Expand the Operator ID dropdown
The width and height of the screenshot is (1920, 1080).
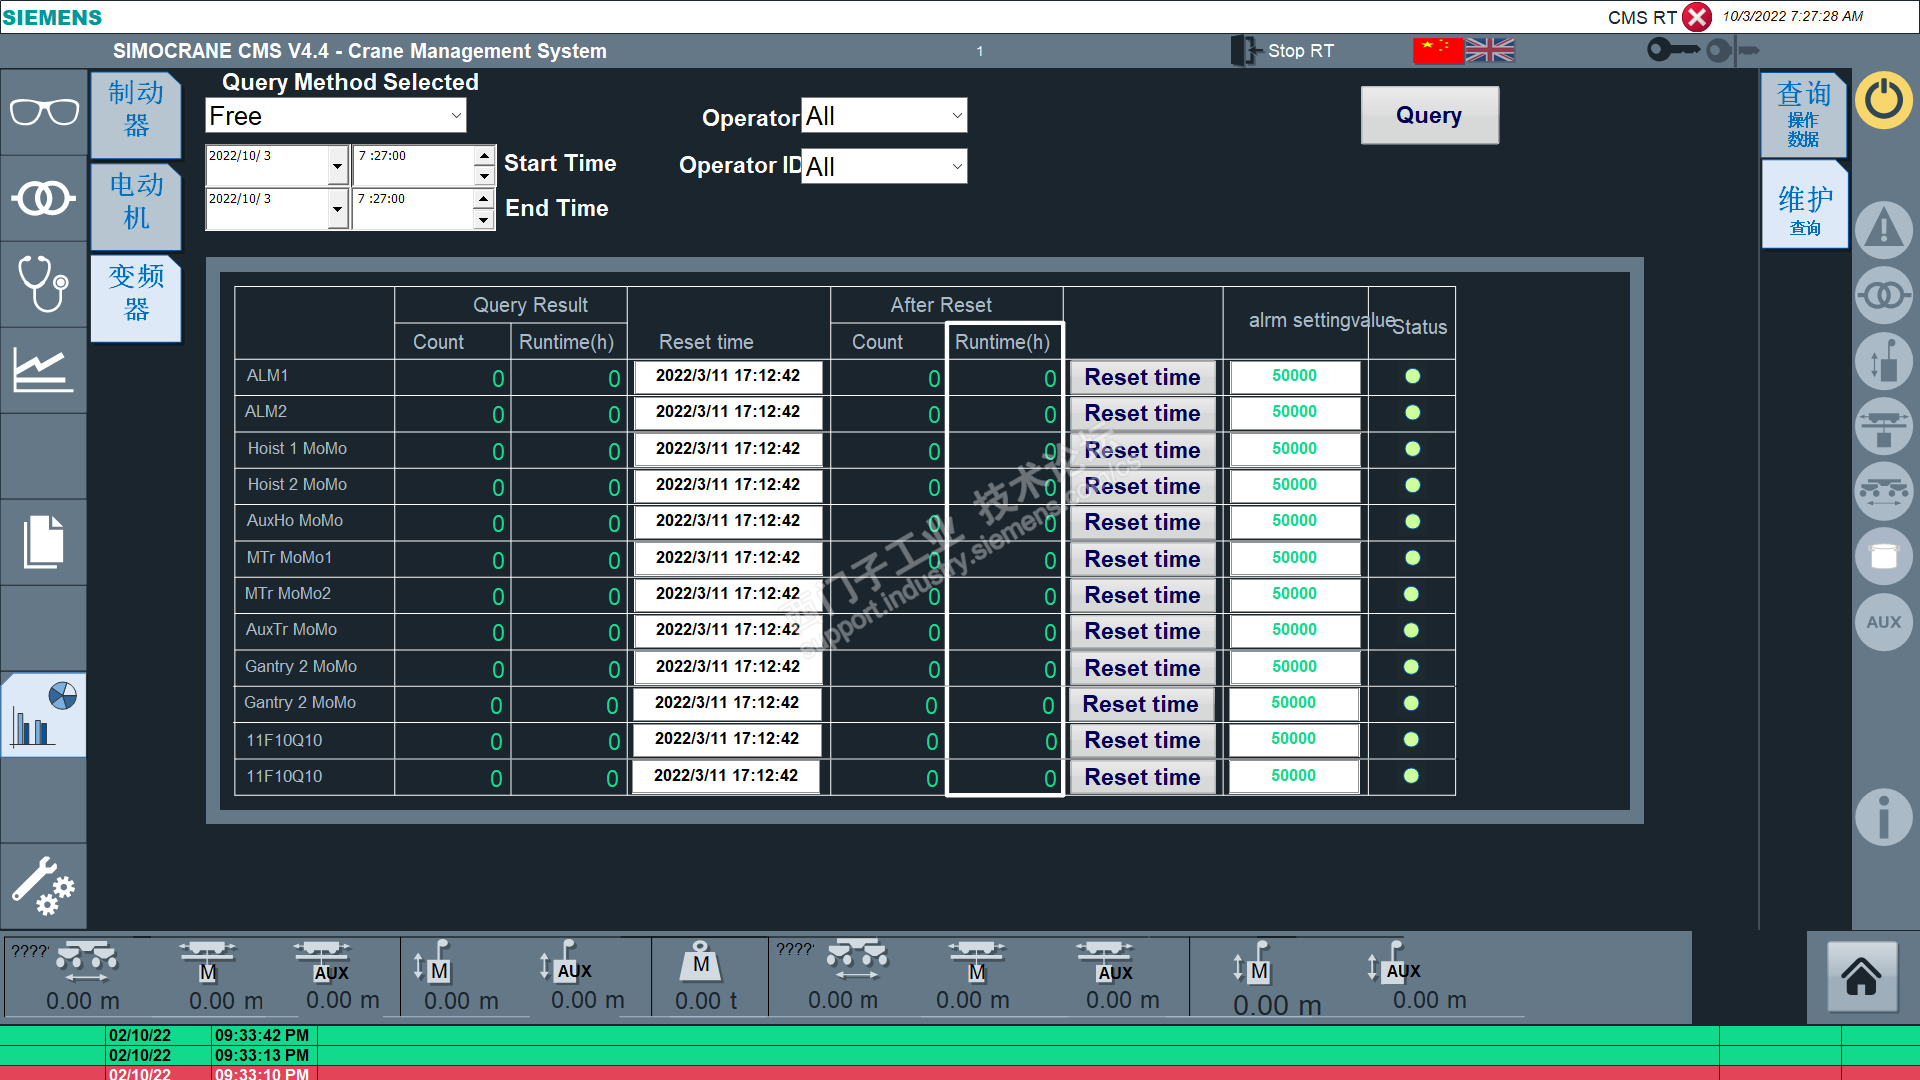(956, 166)
